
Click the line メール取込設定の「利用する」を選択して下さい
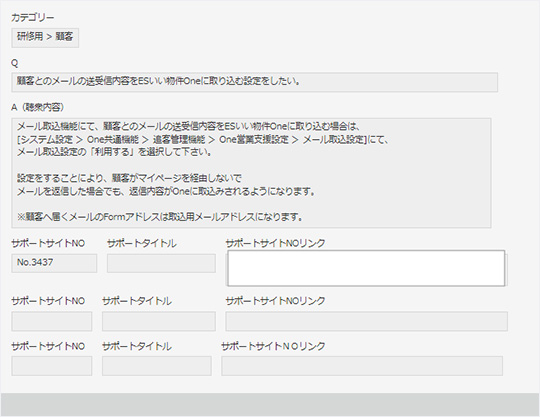pyautogui.click(x=114, y=152)
